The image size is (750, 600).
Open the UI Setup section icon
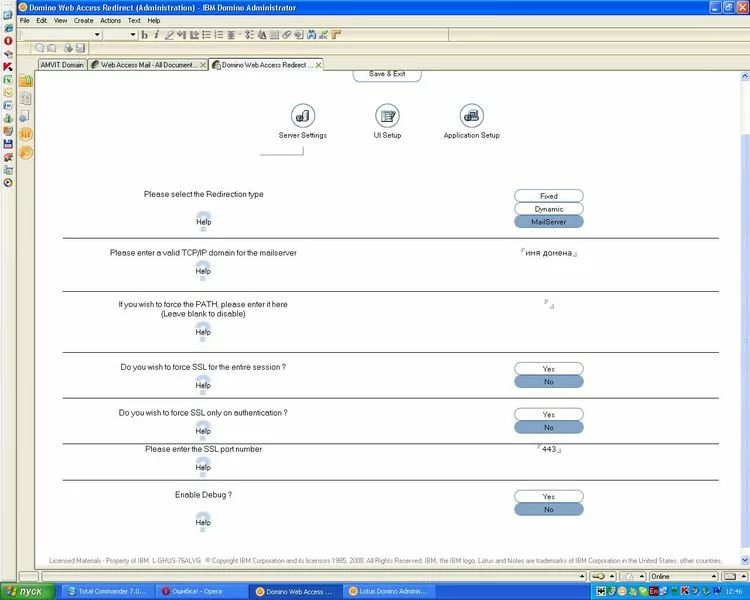pos(387,115)
